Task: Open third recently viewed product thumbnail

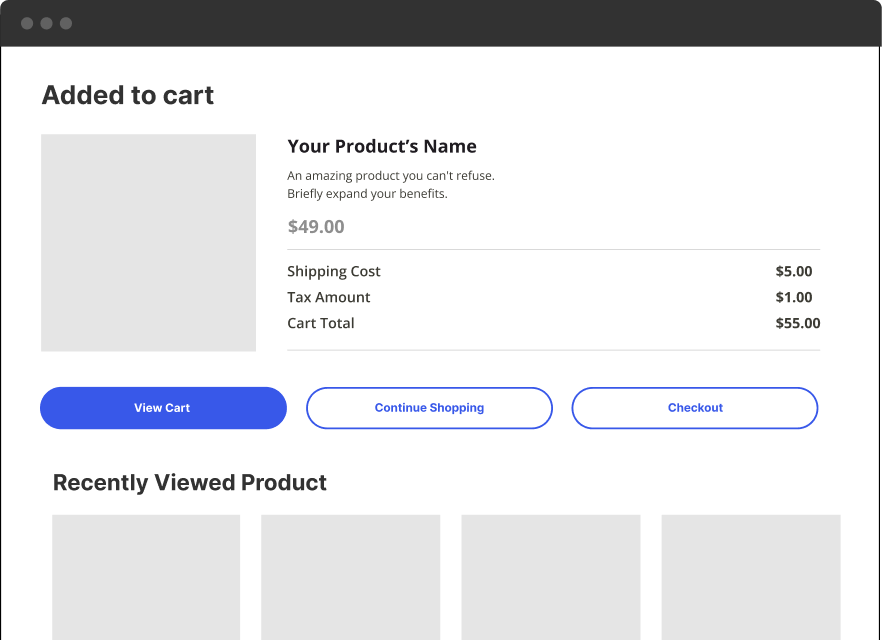Action: (551, 577)
